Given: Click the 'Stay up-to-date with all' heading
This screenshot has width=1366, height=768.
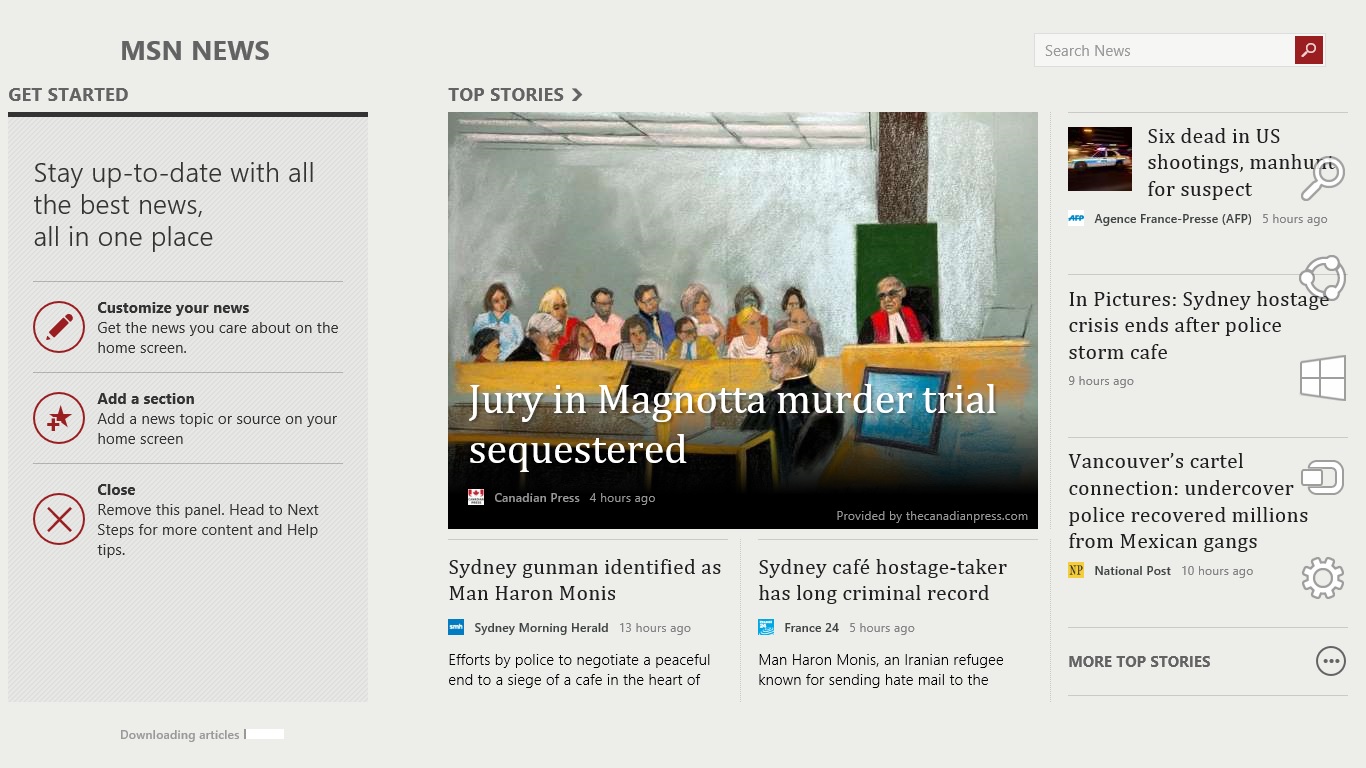Looking at the screenshot, I should pos(174,205).
